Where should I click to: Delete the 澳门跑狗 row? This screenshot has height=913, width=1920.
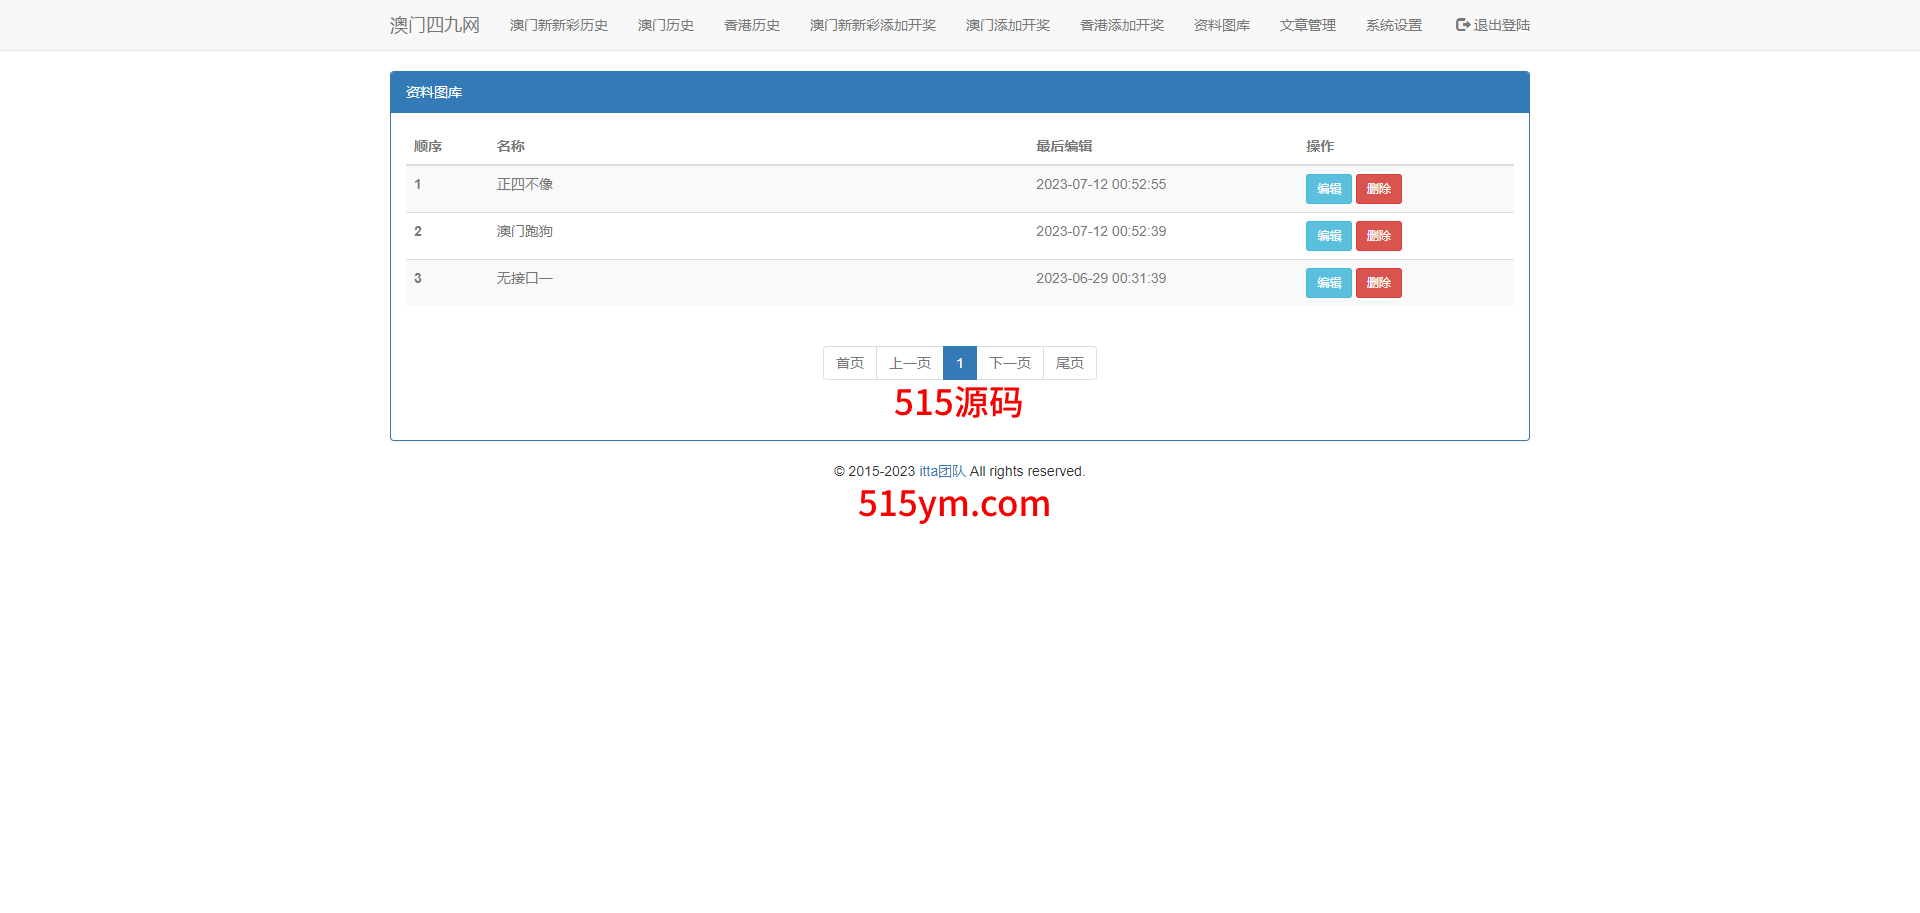coord(1378,236)
